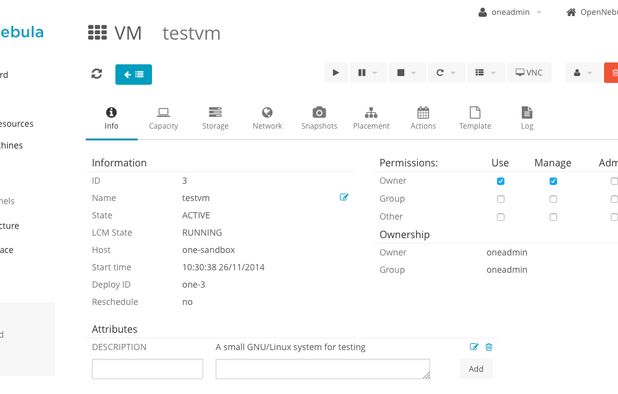Click the Start time value 10:30:38 26/11/2014
618x394 pixels.
(223, 267)
